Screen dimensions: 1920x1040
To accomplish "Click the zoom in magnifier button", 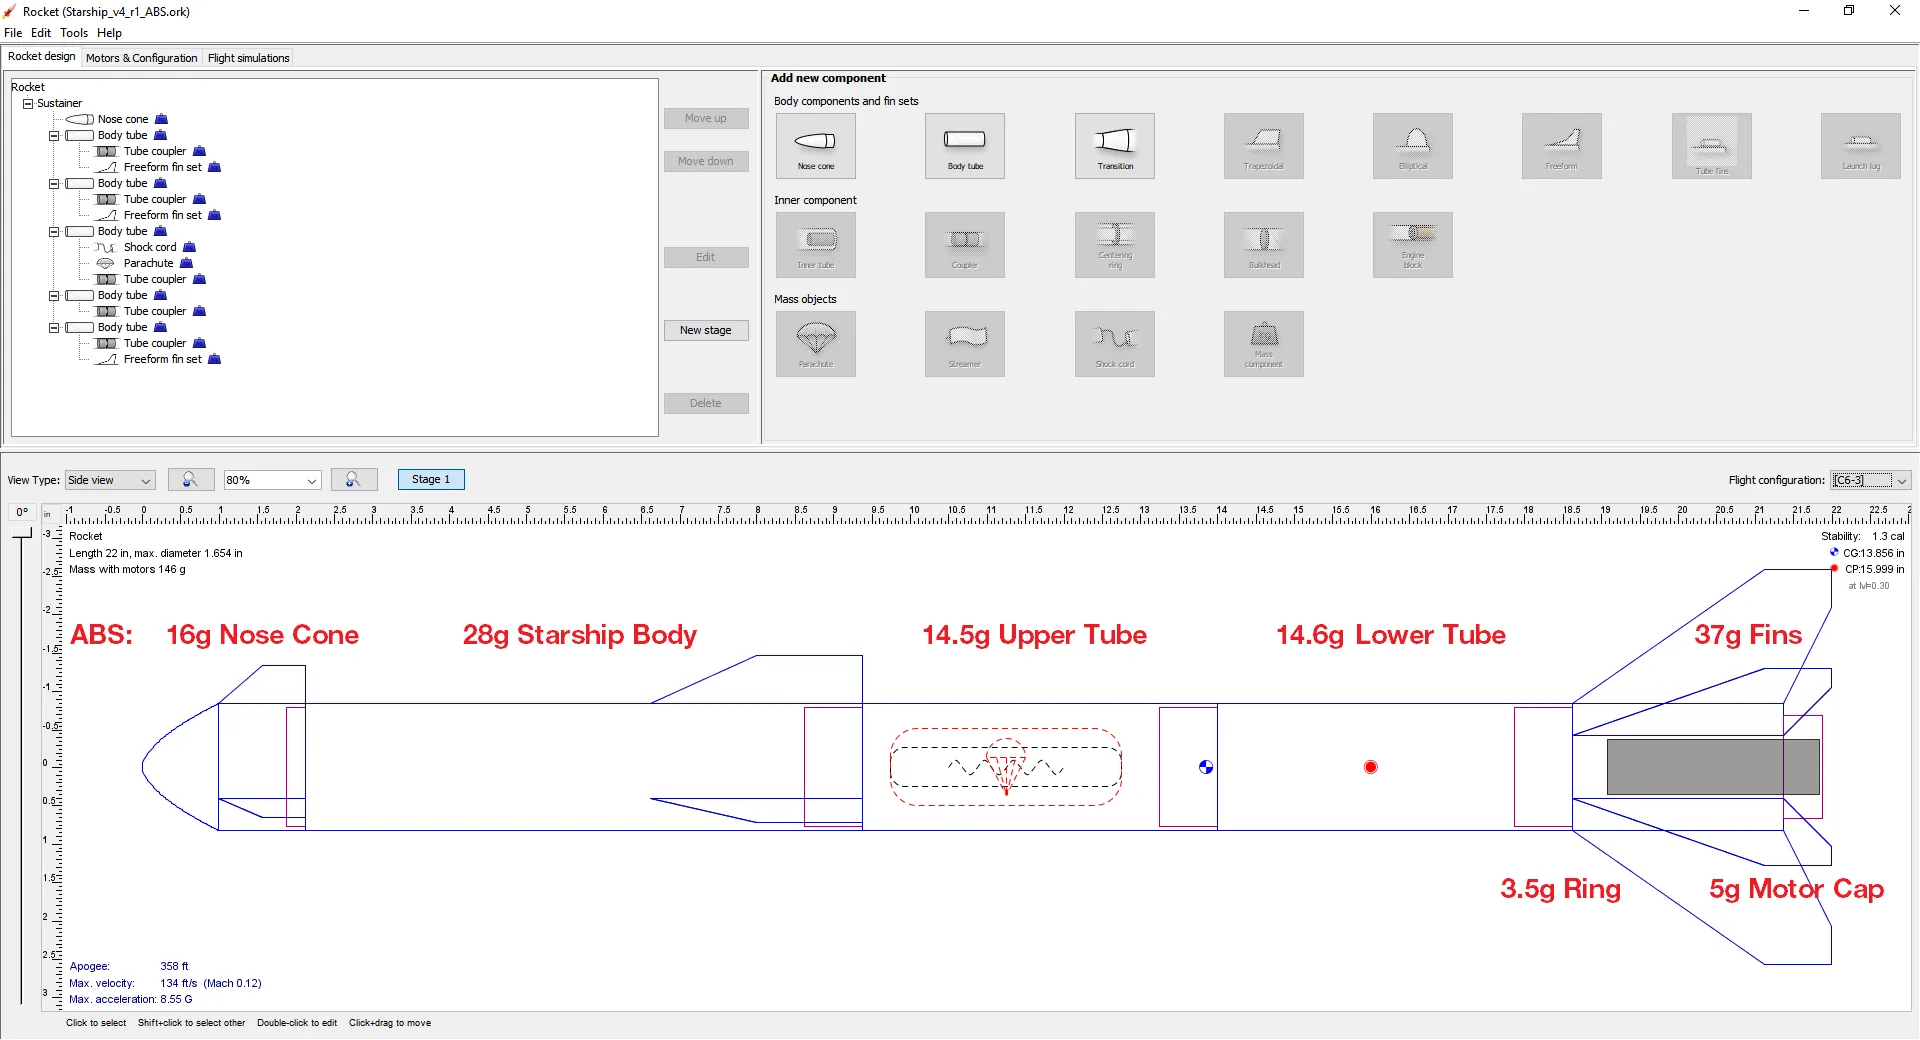I will coord(353,480).
